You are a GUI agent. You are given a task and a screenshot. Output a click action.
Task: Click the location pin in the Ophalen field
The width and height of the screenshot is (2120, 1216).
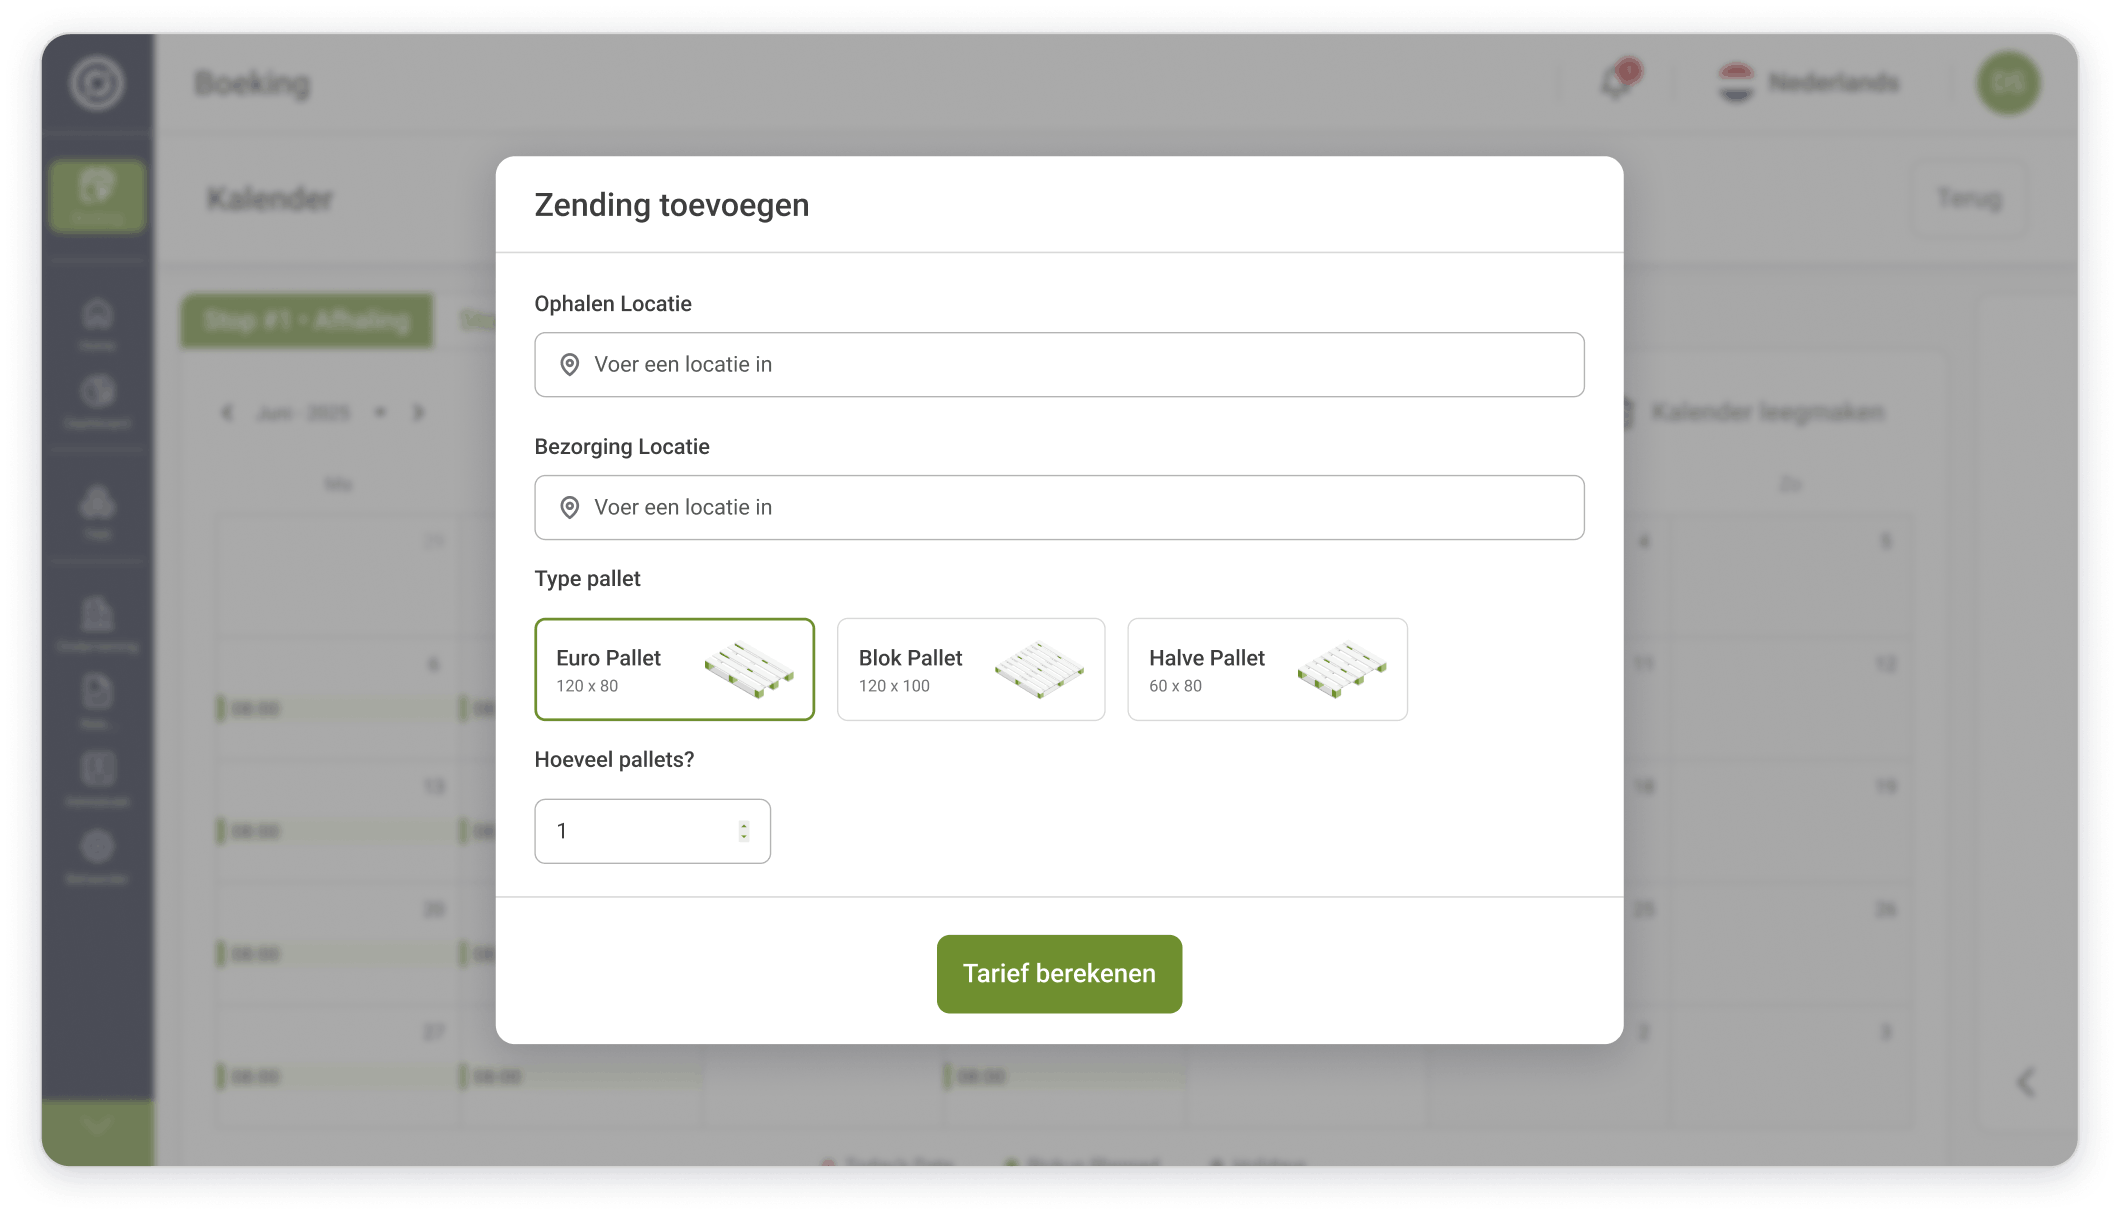569,365
